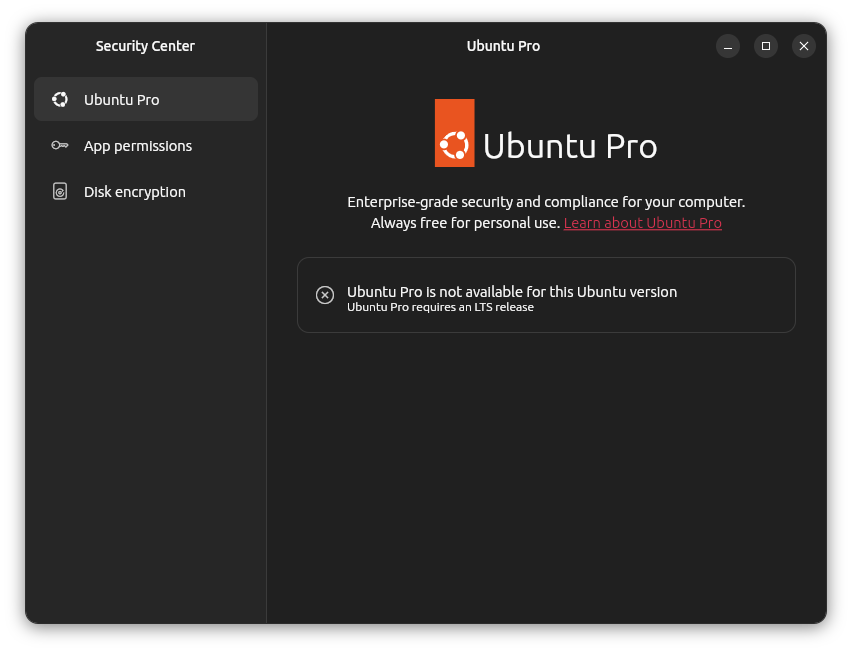The width and height of the screenshot is (852, 652).
Task: Open the App permissions section
Action: [x=138, y=146]
